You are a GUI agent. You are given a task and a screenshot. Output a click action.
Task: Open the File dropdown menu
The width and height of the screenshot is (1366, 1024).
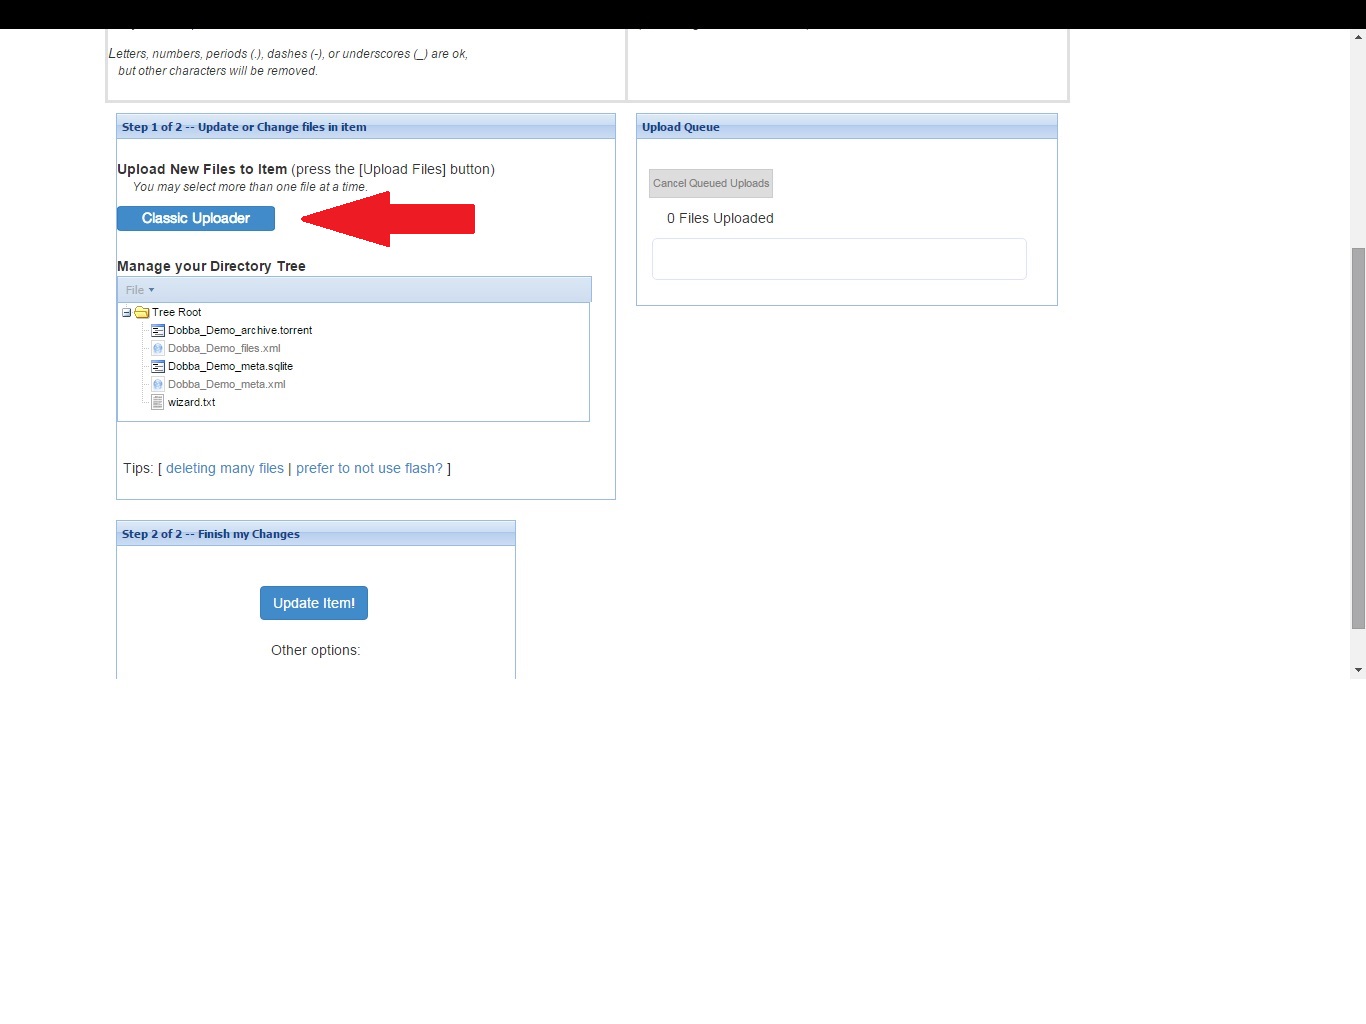(x=140, y=290)
